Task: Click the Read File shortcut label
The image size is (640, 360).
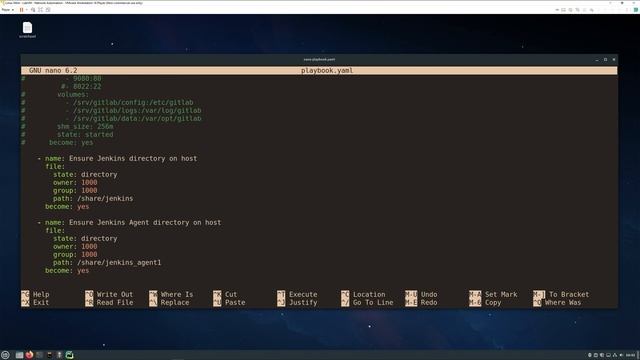Action: tap(115, 302)
